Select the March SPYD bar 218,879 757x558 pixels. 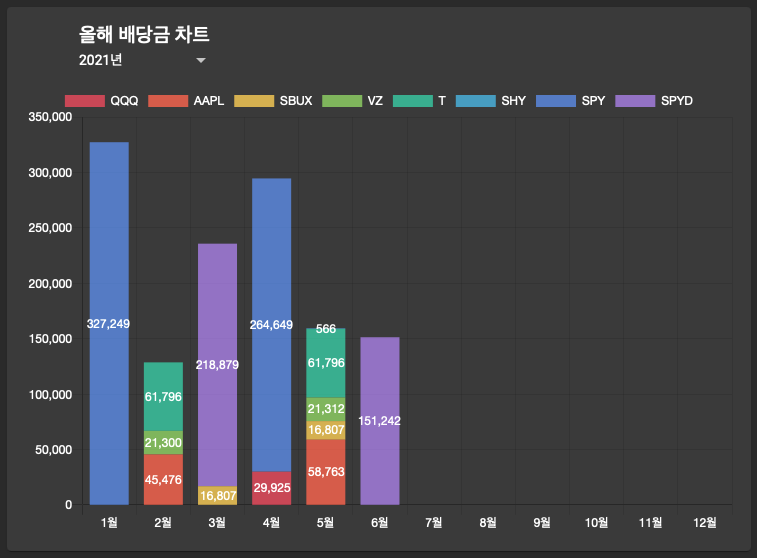click(217, 365)
